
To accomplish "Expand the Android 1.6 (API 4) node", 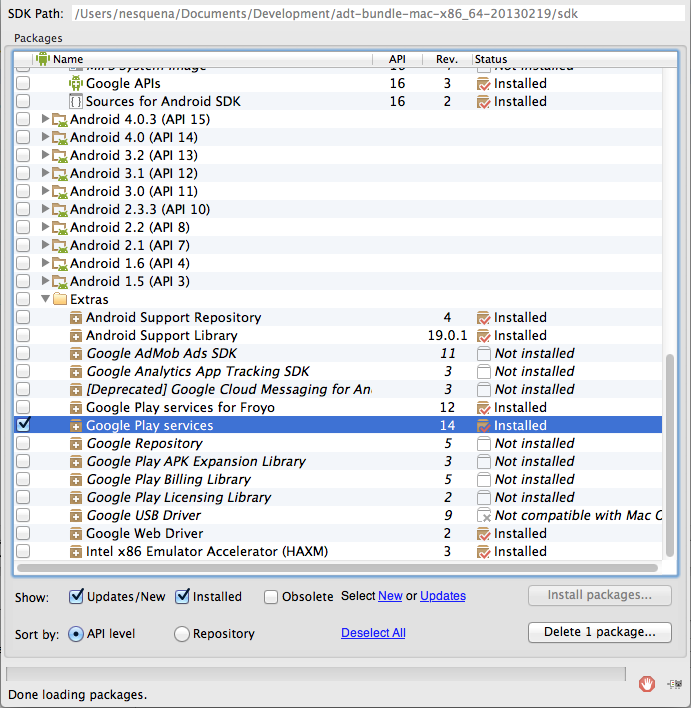I will [x=45, y=263].
